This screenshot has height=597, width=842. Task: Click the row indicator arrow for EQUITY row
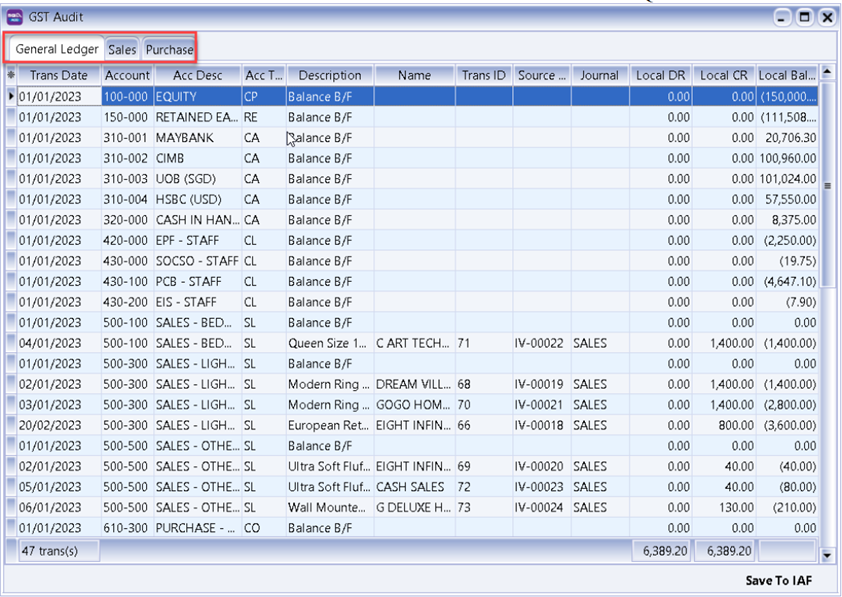click(11, 97)
